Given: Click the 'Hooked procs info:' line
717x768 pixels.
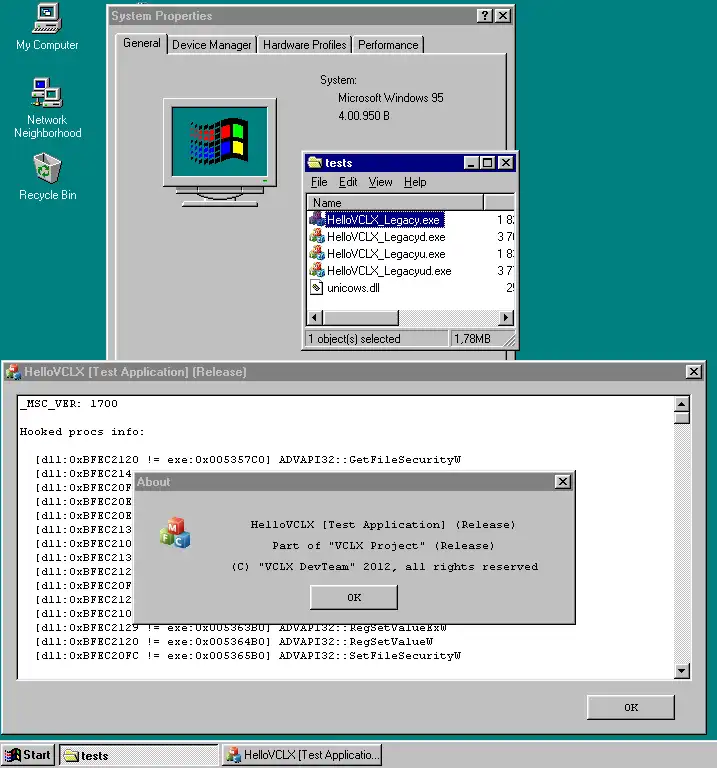Looking at the screenshot, I should click(x=82, y=432).
